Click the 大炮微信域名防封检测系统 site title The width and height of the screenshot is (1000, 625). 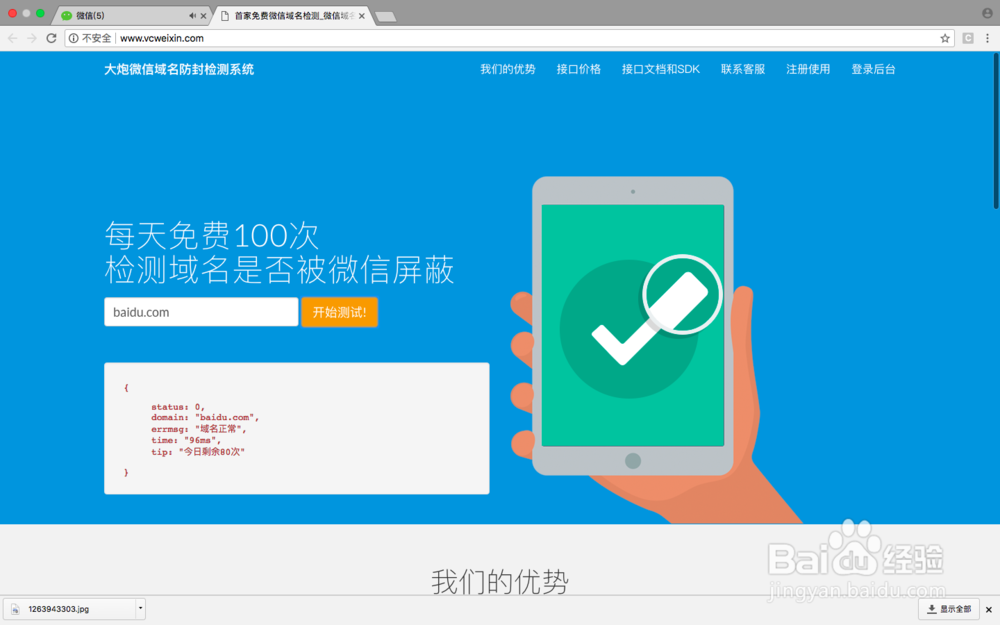point(179,70)
